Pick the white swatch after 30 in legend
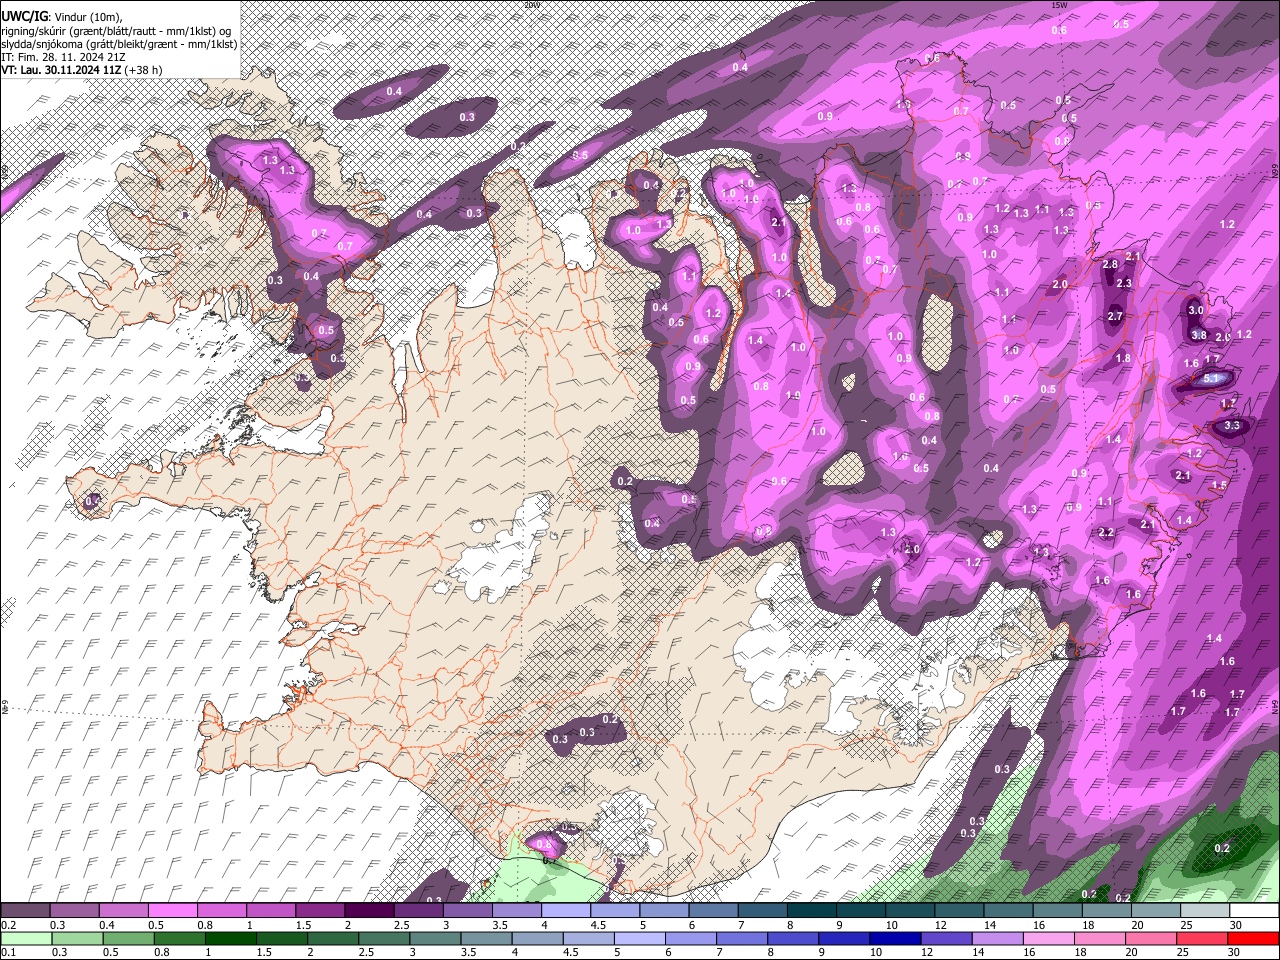The image size is (1280, 960). point(1253,911)
